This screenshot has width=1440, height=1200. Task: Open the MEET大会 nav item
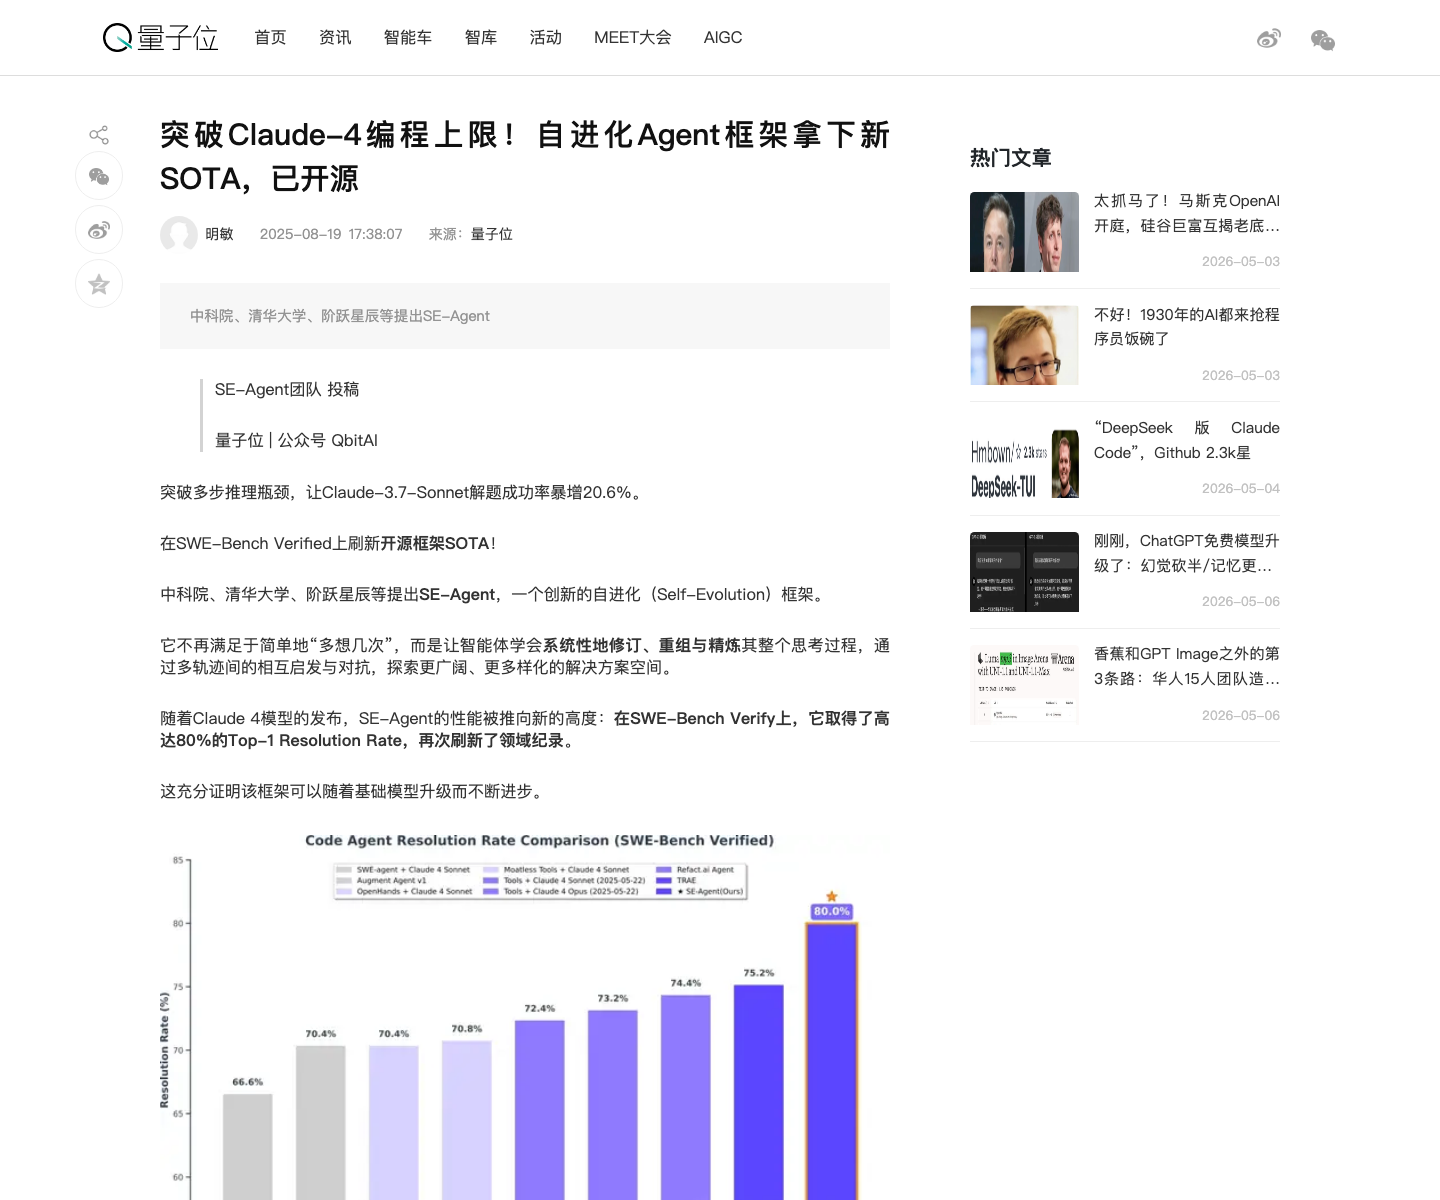coord(633,37)
